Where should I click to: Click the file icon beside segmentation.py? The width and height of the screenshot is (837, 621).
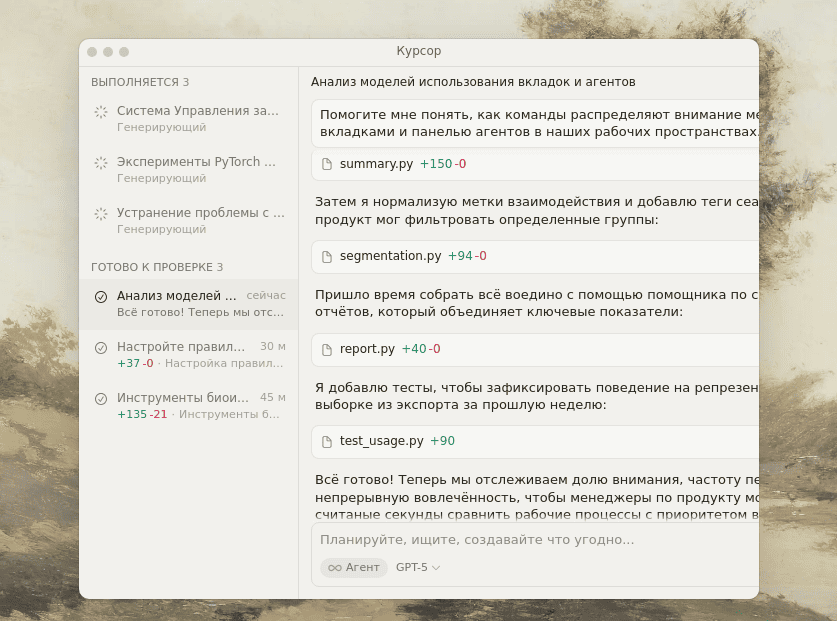[326, 256]
